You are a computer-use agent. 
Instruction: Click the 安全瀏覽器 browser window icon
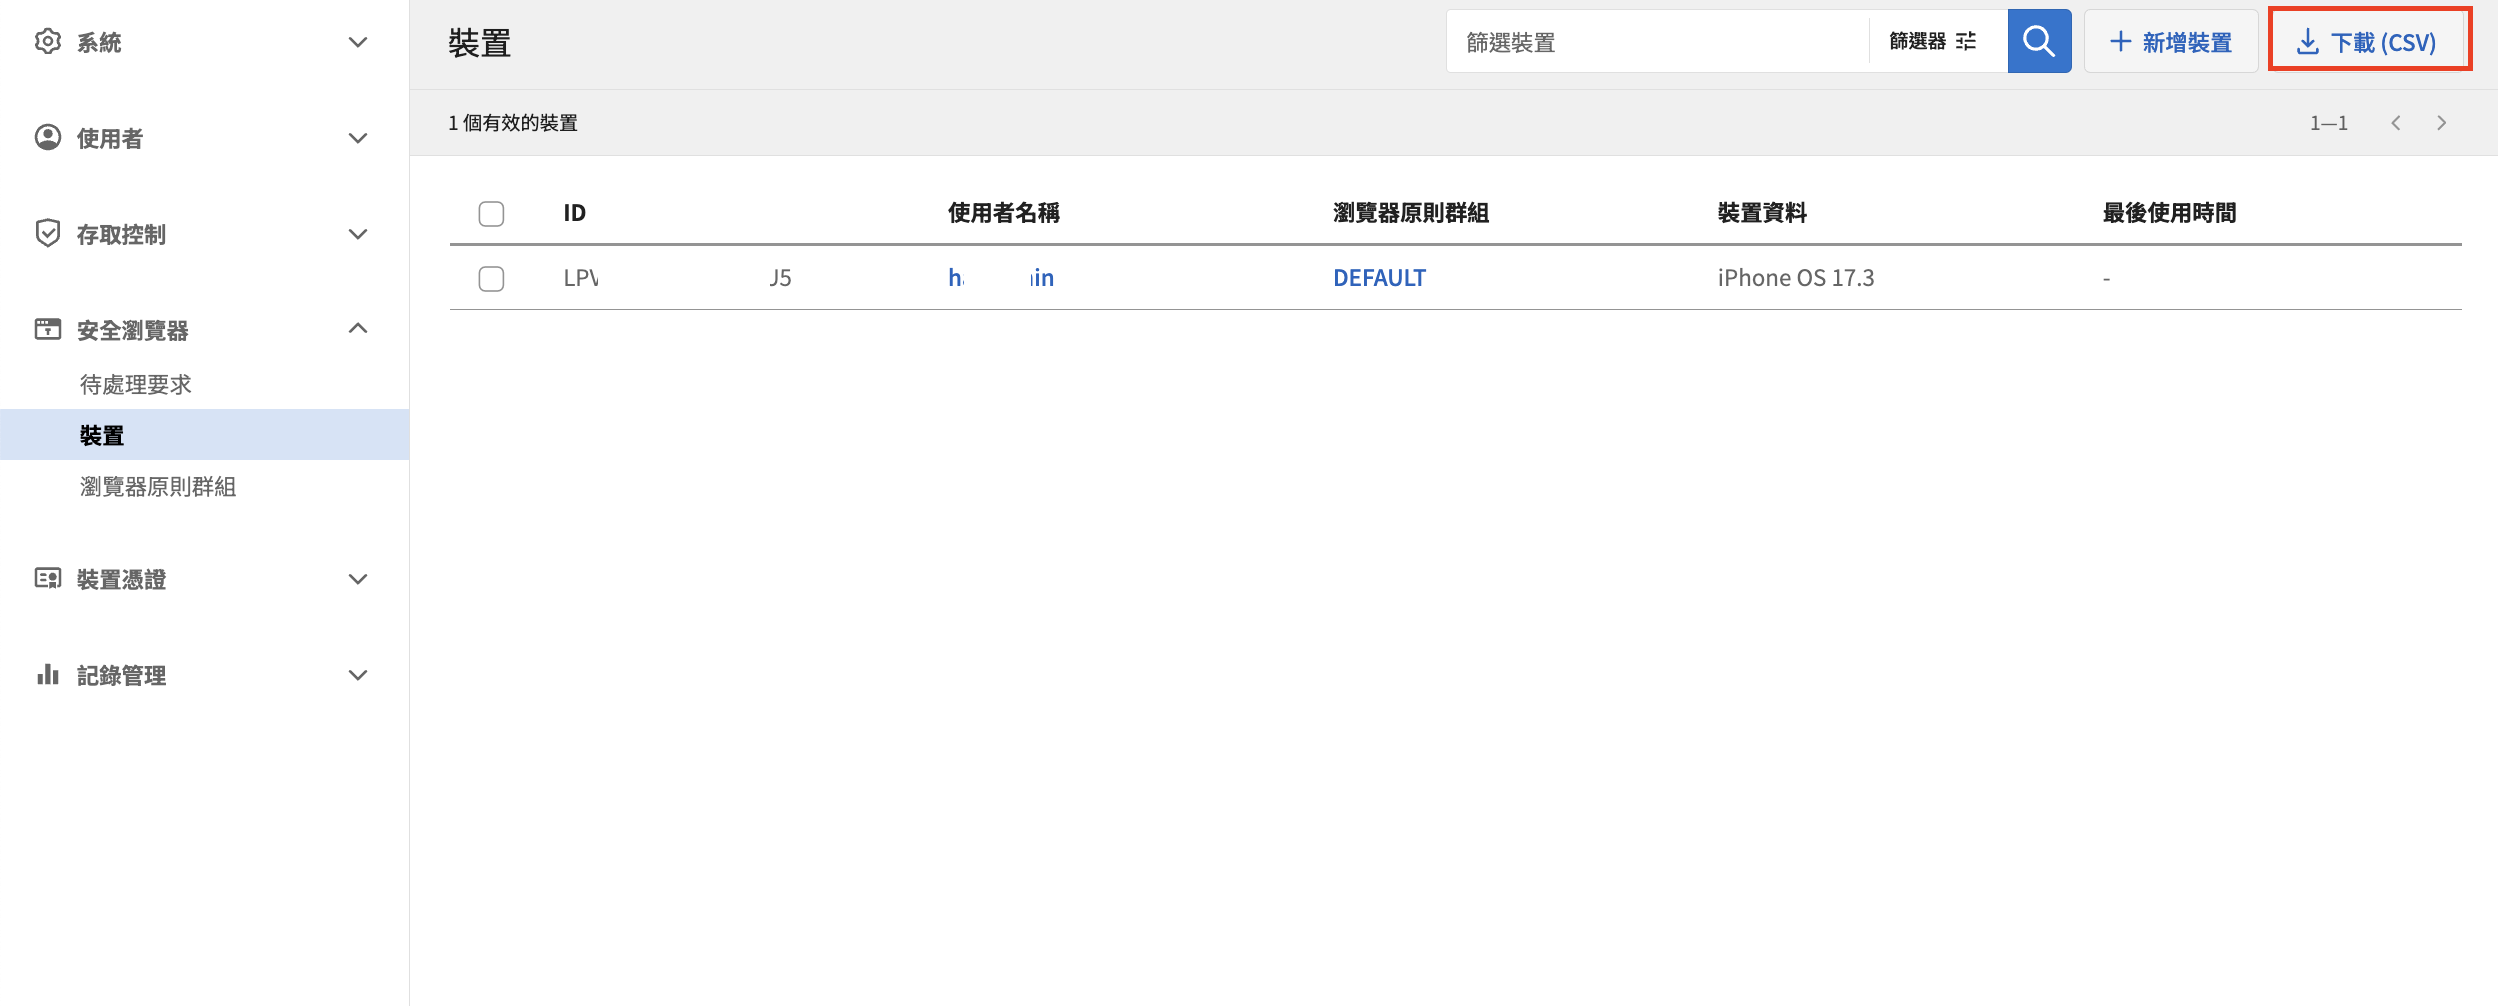click(x=47, y=329)
